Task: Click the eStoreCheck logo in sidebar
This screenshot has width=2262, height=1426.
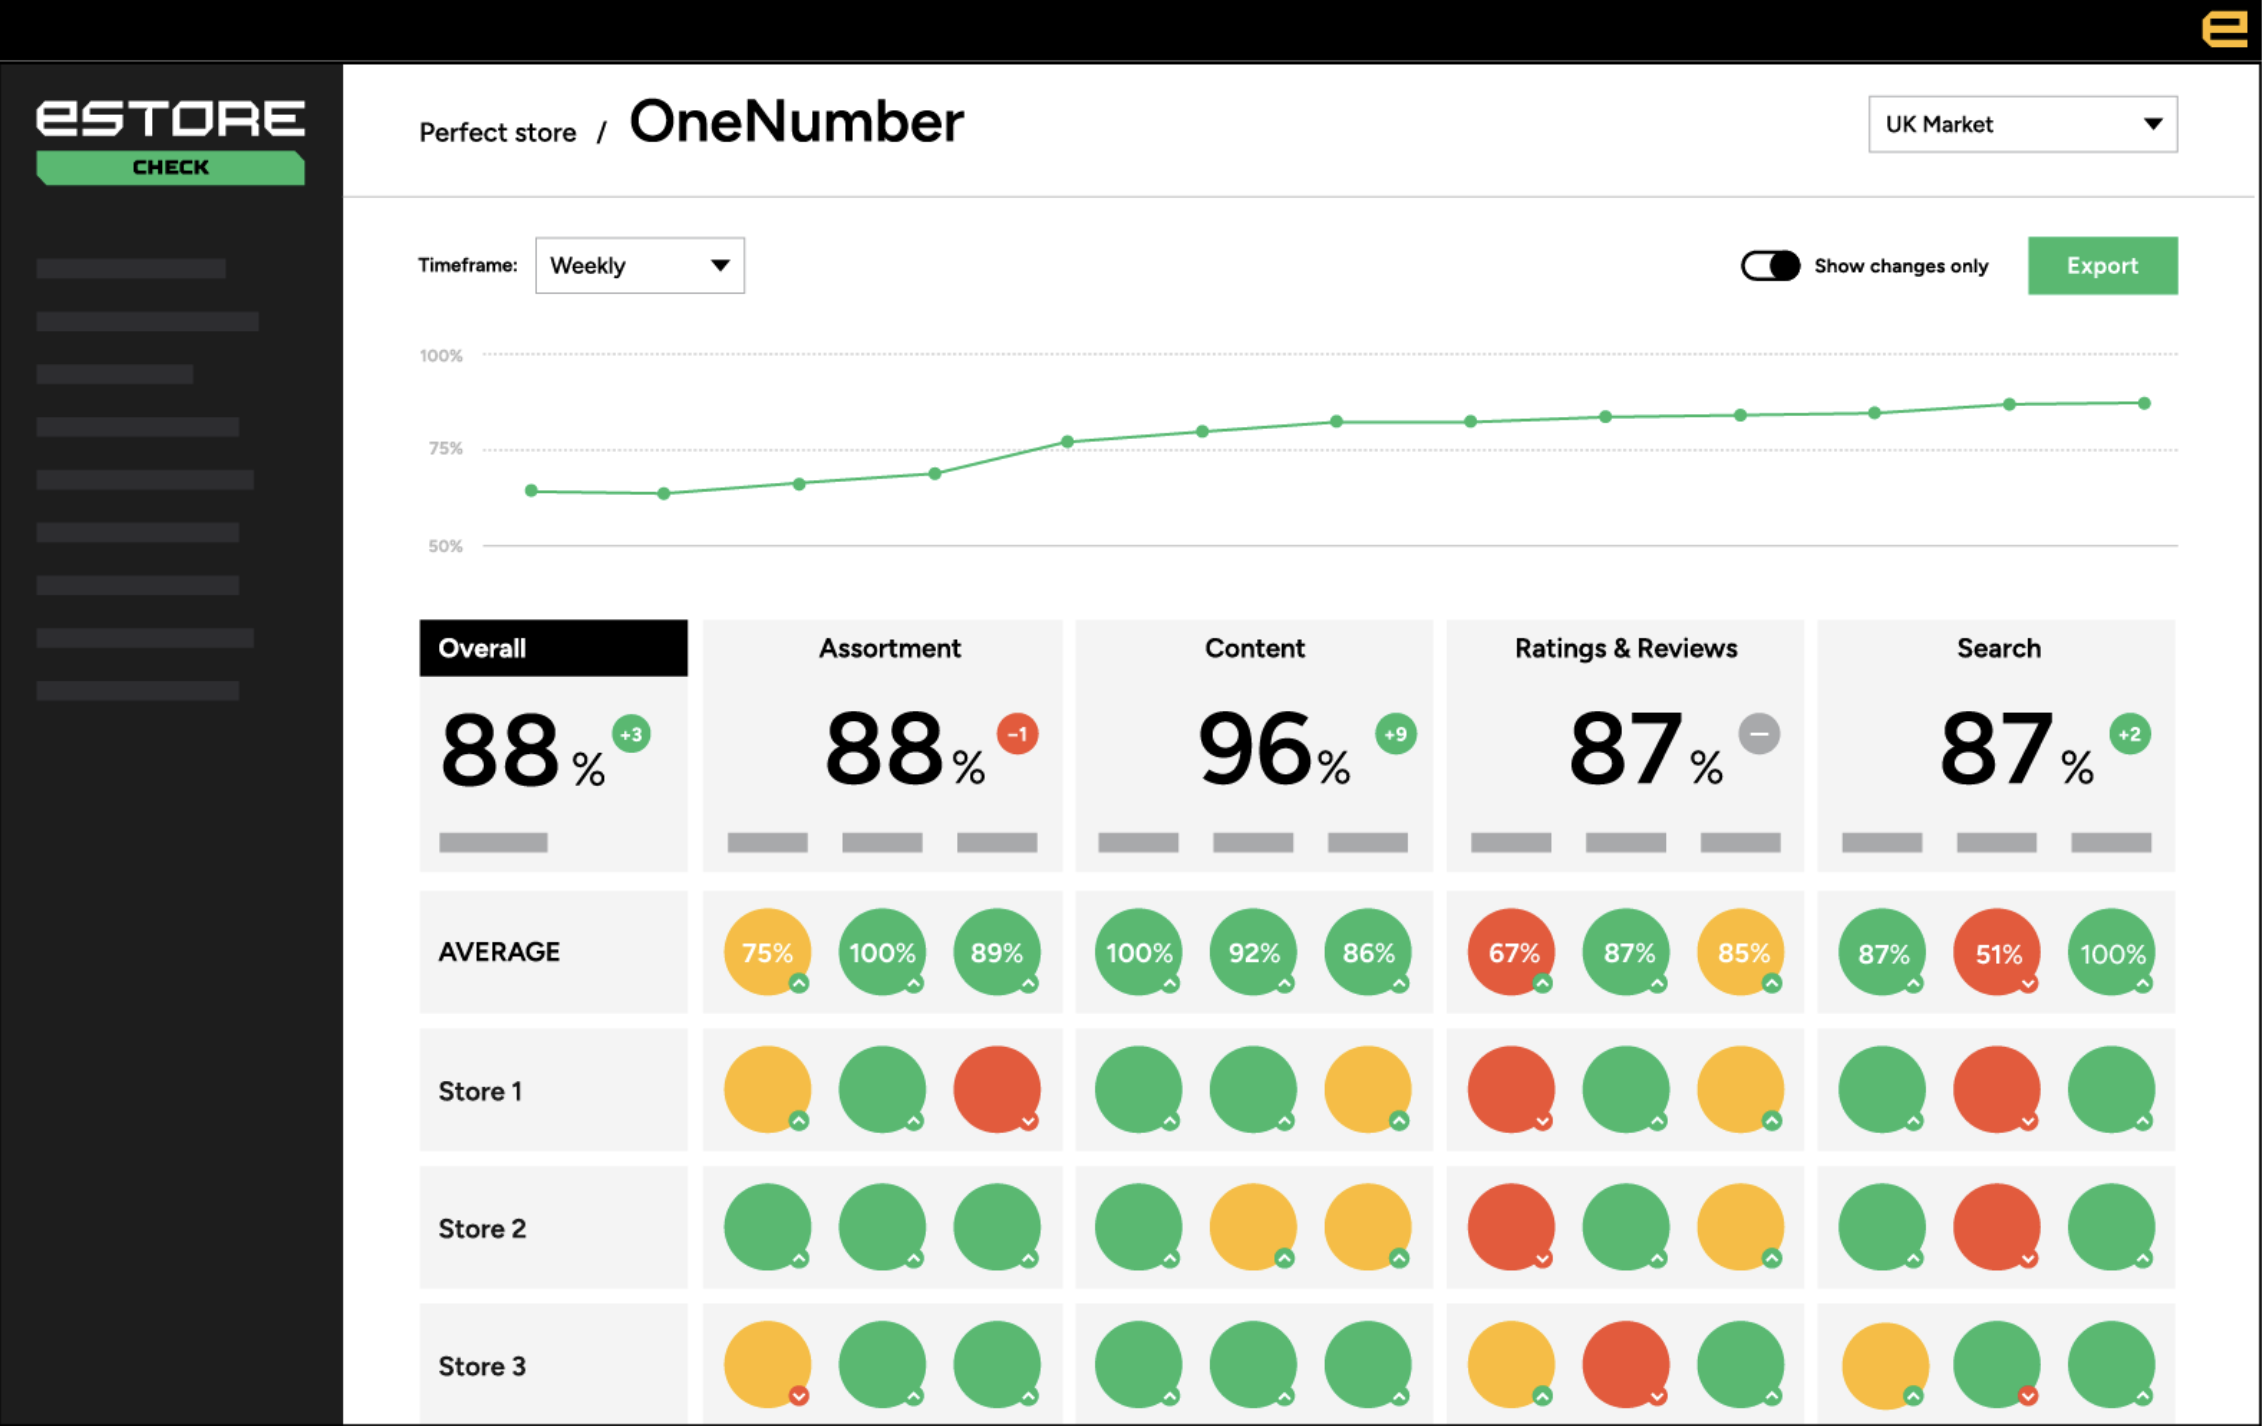Action: click(x=170, y=140)
